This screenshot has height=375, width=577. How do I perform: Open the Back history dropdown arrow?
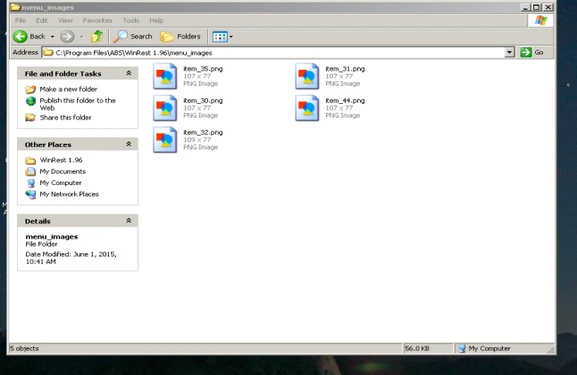point(52,36)
